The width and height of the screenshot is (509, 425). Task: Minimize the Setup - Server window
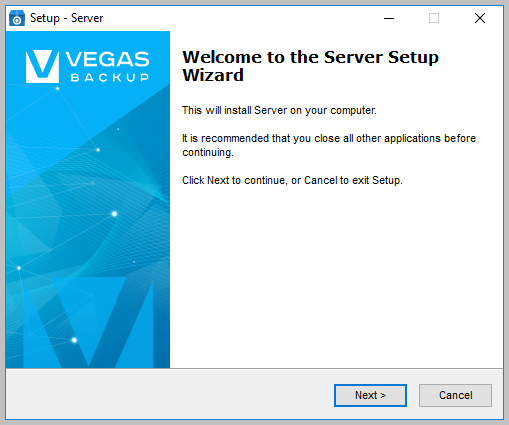389,18
